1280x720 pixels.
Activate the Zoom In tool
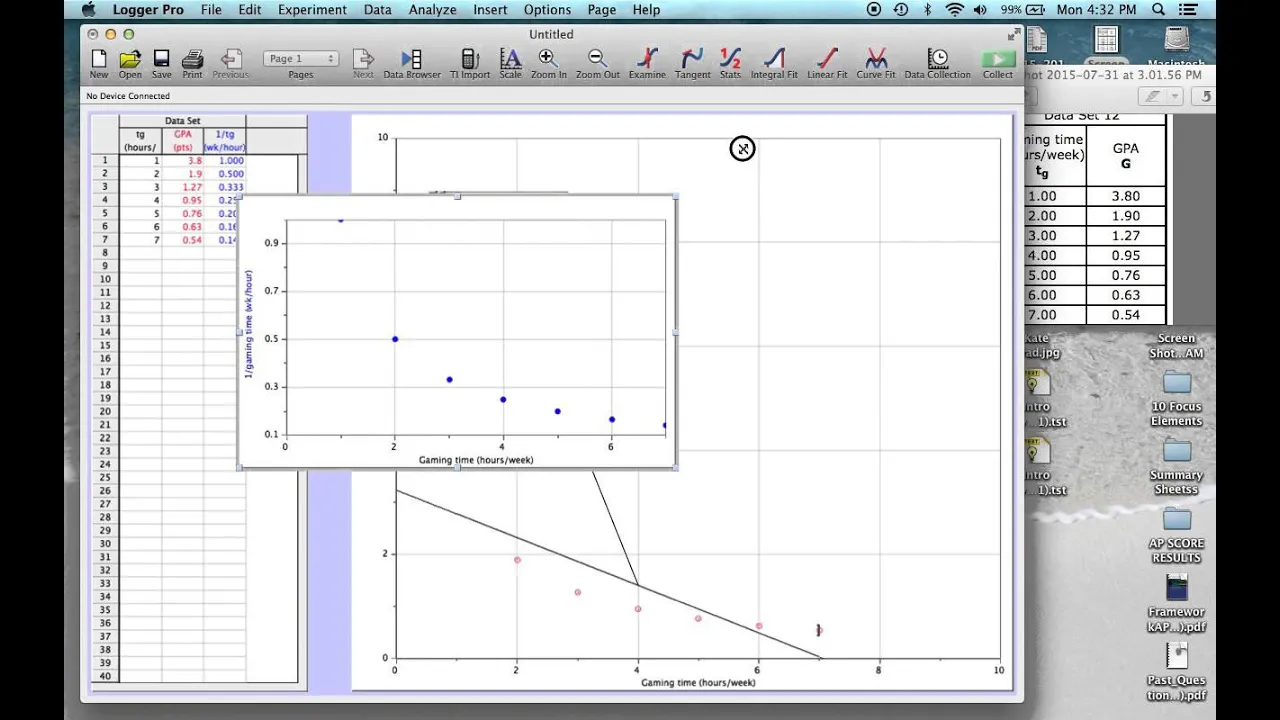click(548, 64)
